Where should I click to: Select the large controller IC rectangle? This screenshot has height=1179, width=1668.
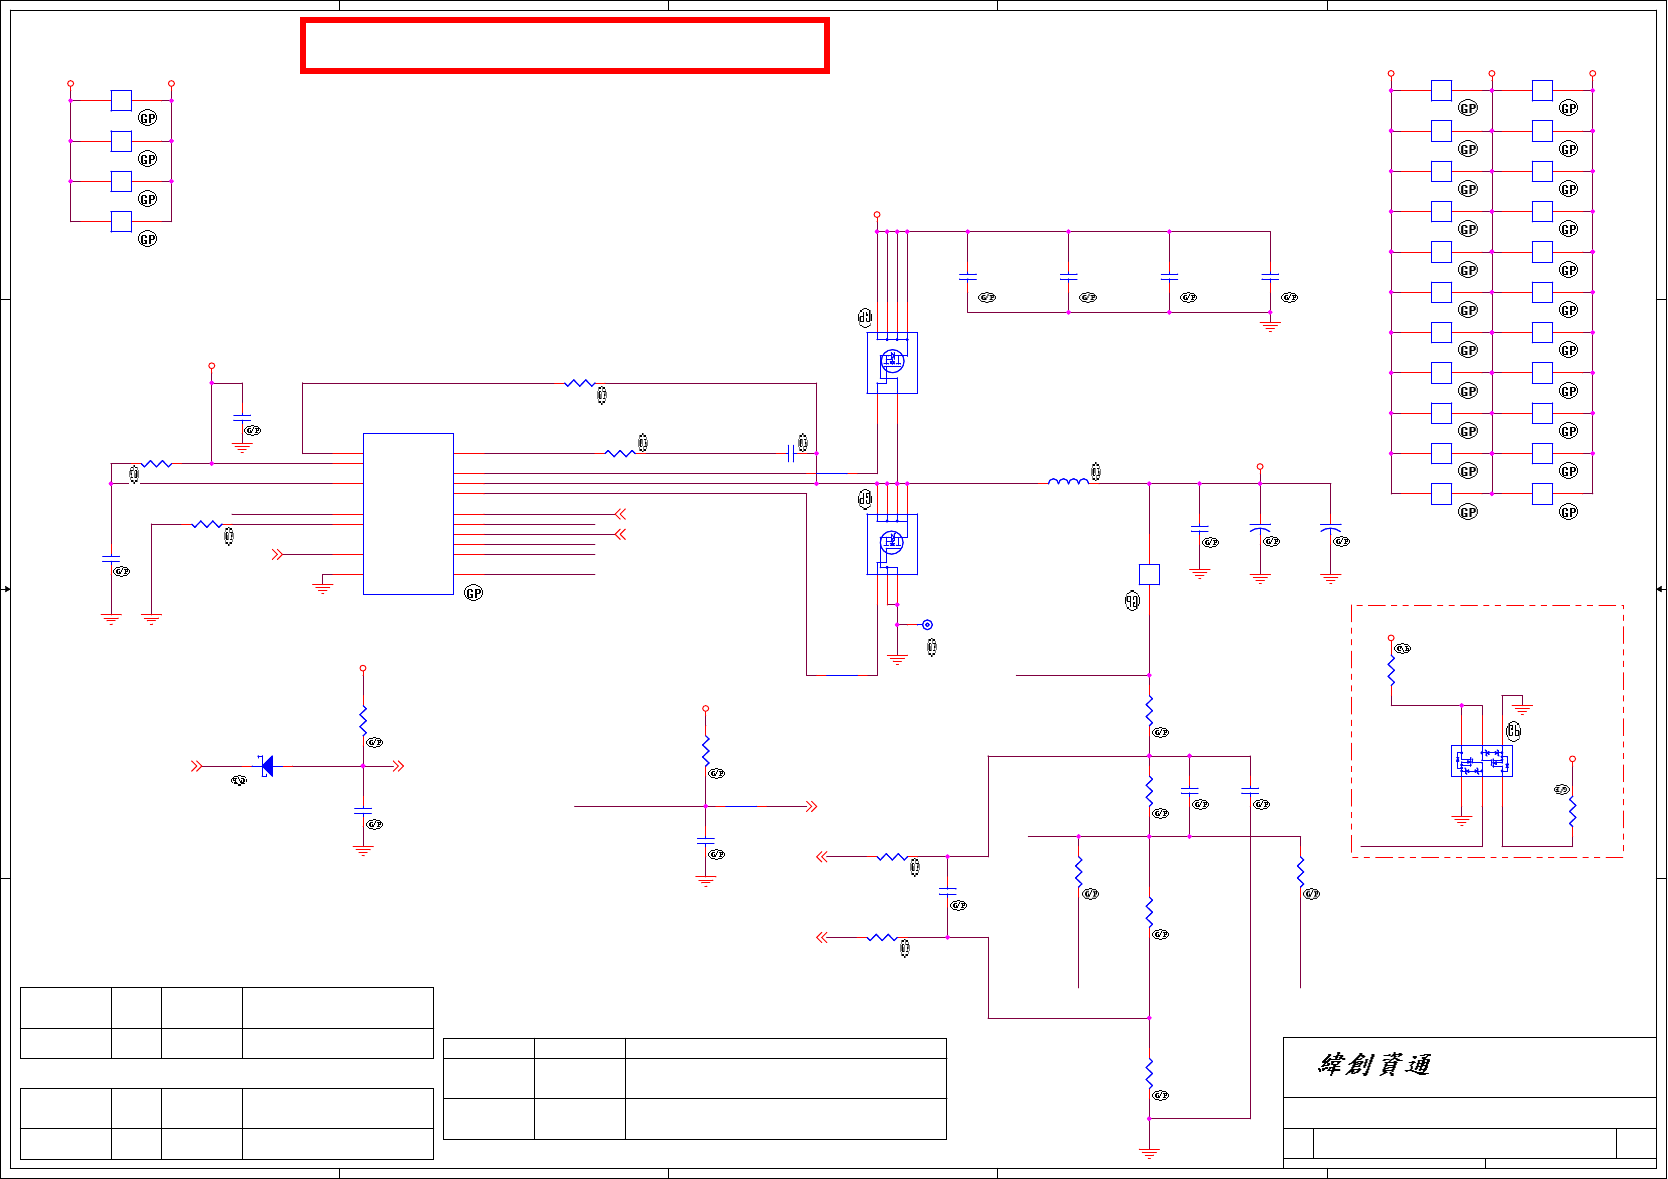pyautogui.click(x=408, y=514)
